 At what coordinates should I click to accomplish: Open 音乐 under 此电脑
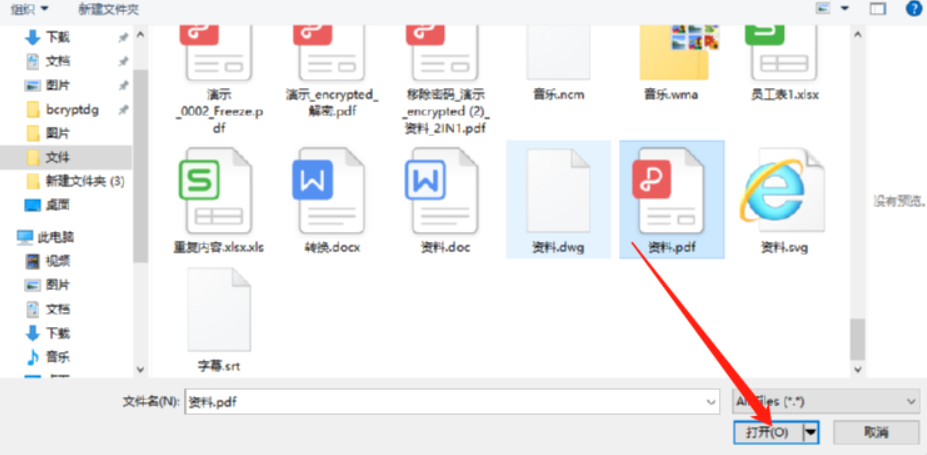49,357
